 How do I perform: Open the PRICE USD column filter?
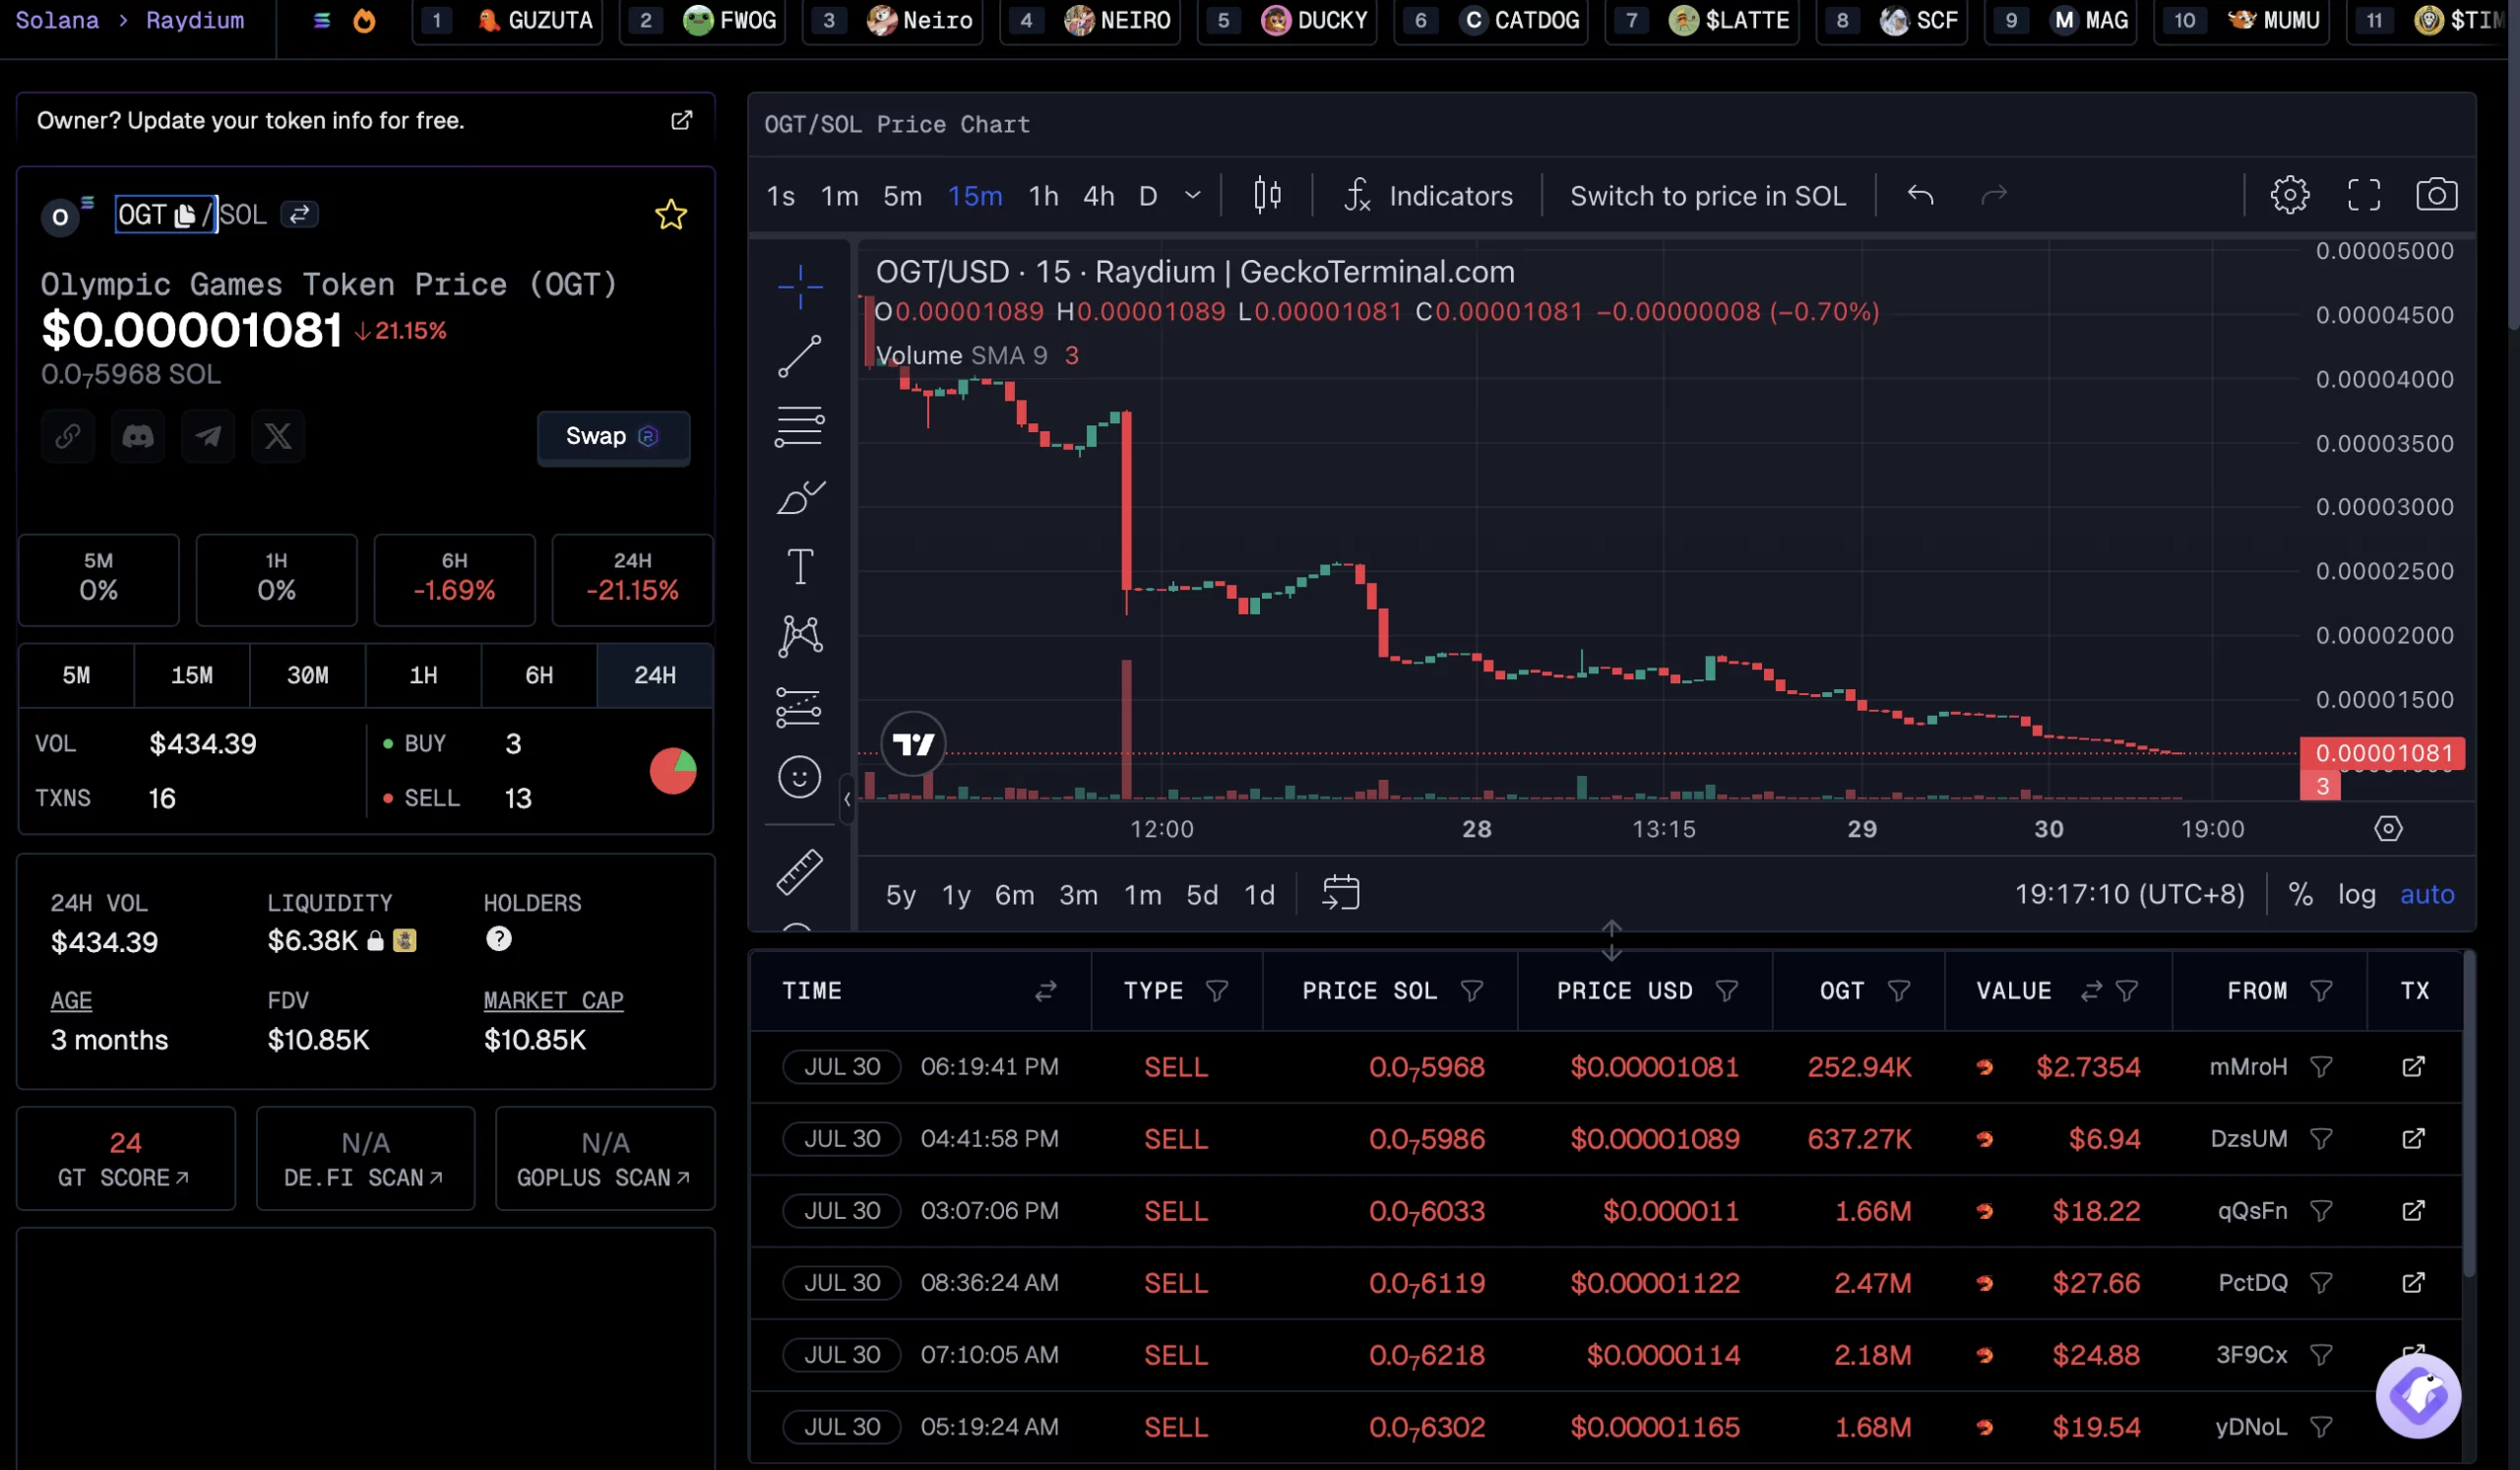[x=1727, y=991]
